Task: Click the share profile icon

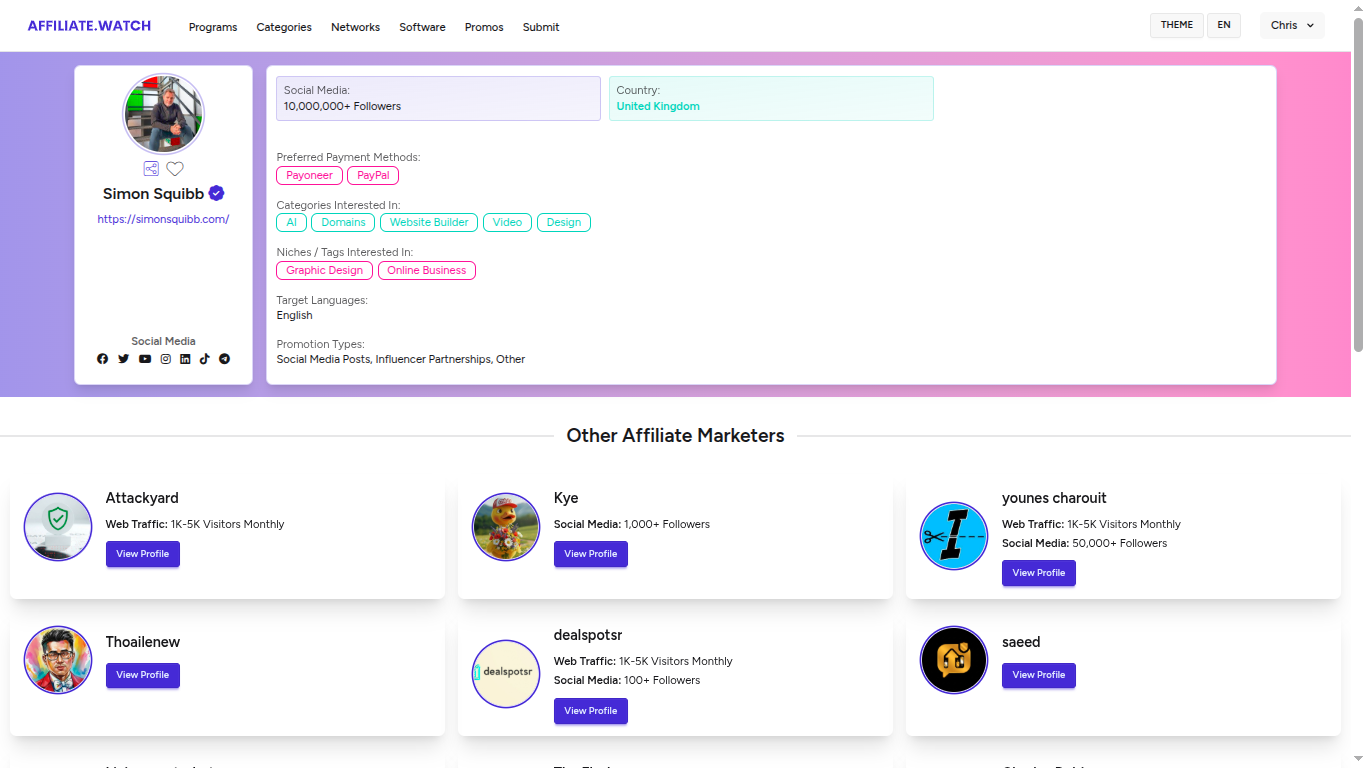Action: pos(151,168)
